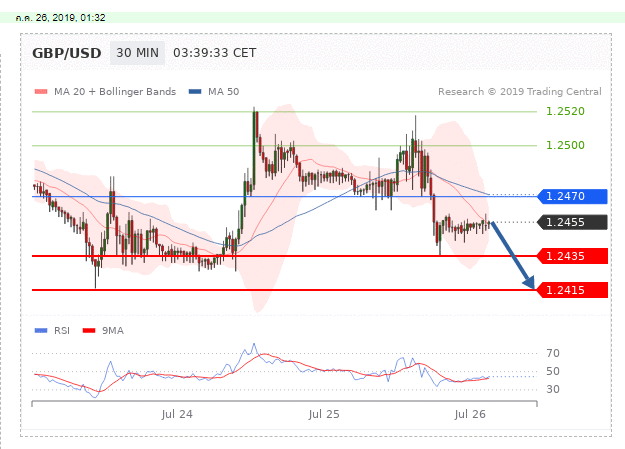Click the Jul 25 date axis label
This screenshot has width=625, height=449.
click(x=324, y=414)
